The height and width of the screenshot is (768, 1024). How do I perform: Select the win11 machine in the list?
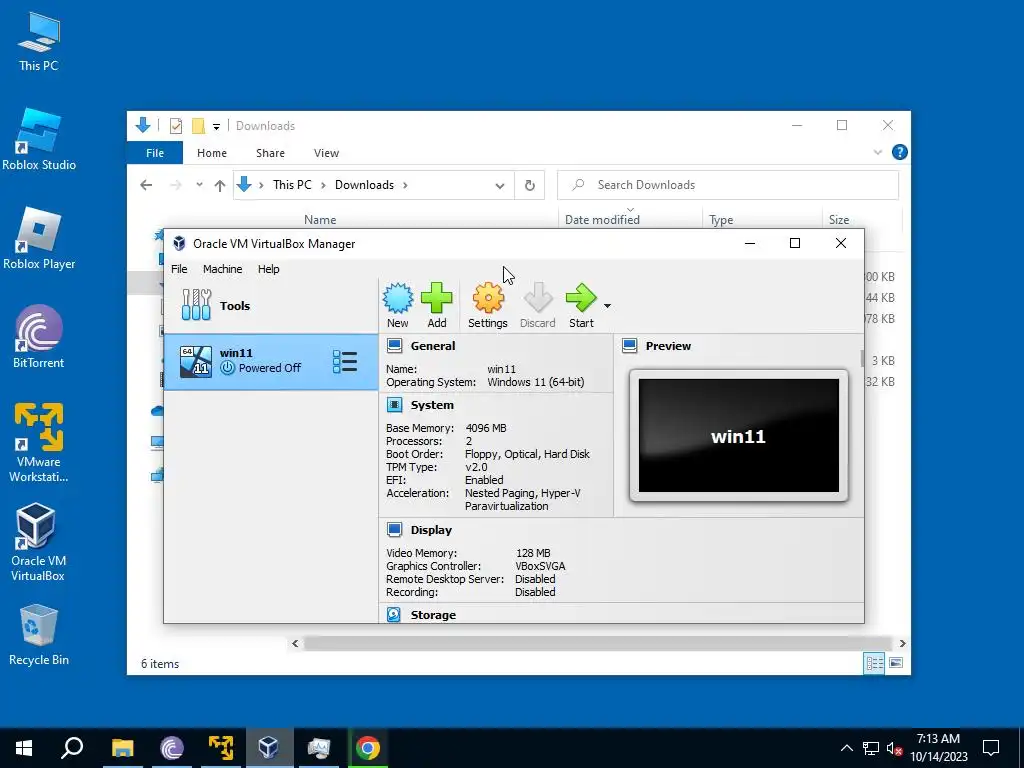(x=270, y=362)
